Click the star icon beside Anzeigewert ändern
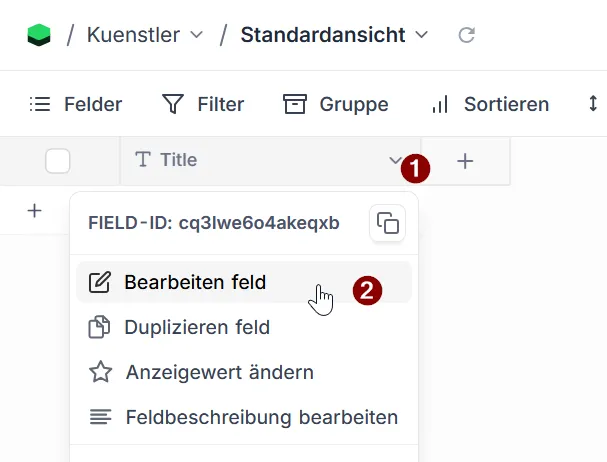 click(x=100, y=372)
